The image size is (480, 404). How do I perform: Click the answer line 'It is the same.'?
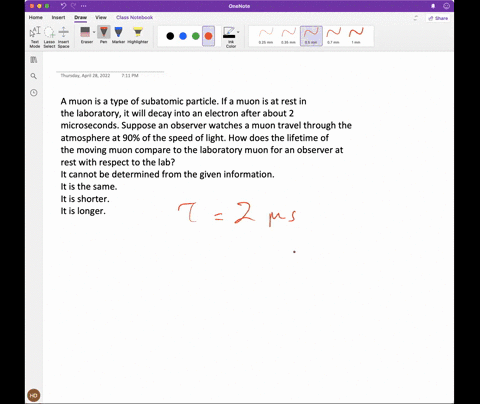pos(89,187)
